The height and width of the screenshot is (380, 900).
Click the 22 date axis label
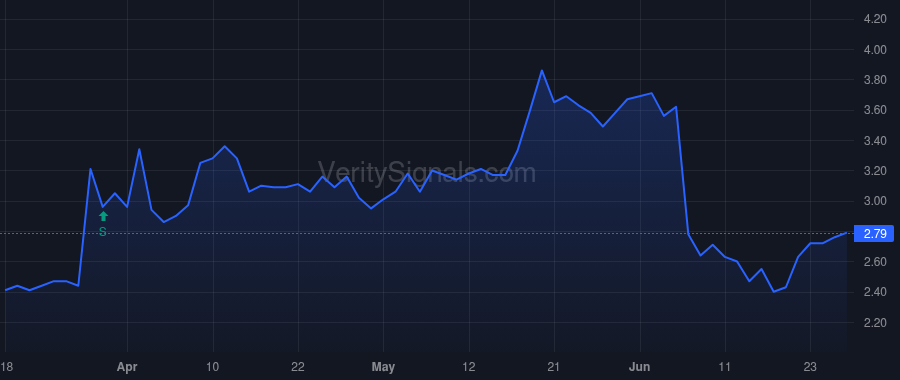coord(298,367)
